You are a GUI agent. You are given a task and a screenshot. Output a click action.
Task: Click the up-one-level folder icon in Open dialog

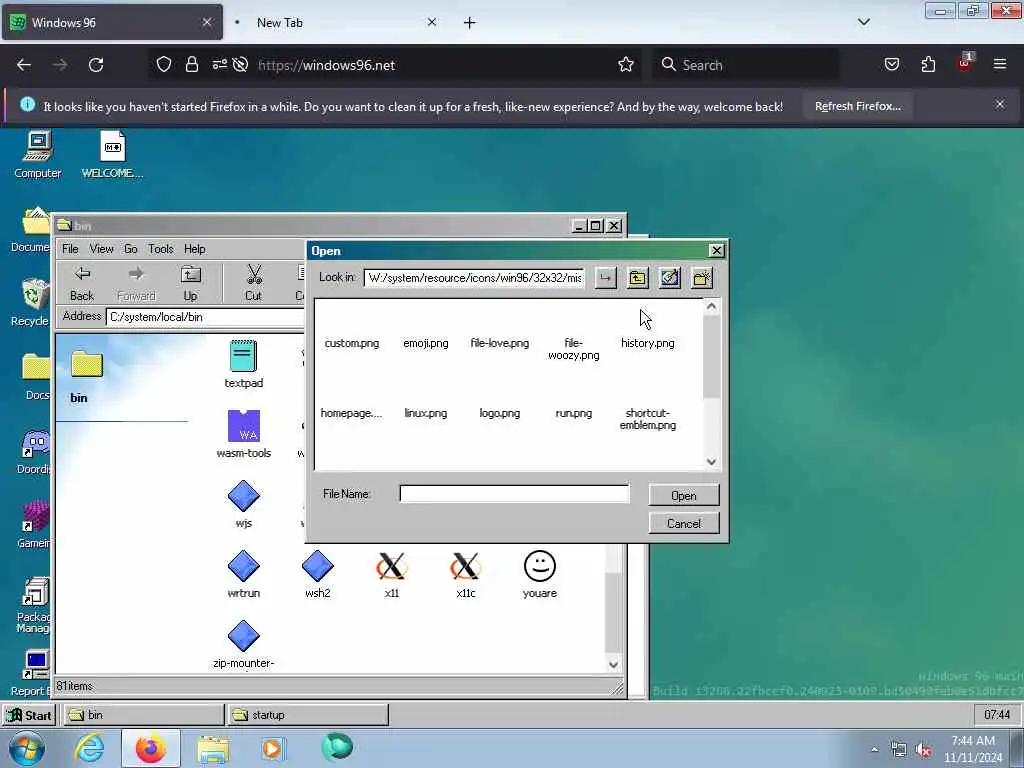(x=637, y=278)
